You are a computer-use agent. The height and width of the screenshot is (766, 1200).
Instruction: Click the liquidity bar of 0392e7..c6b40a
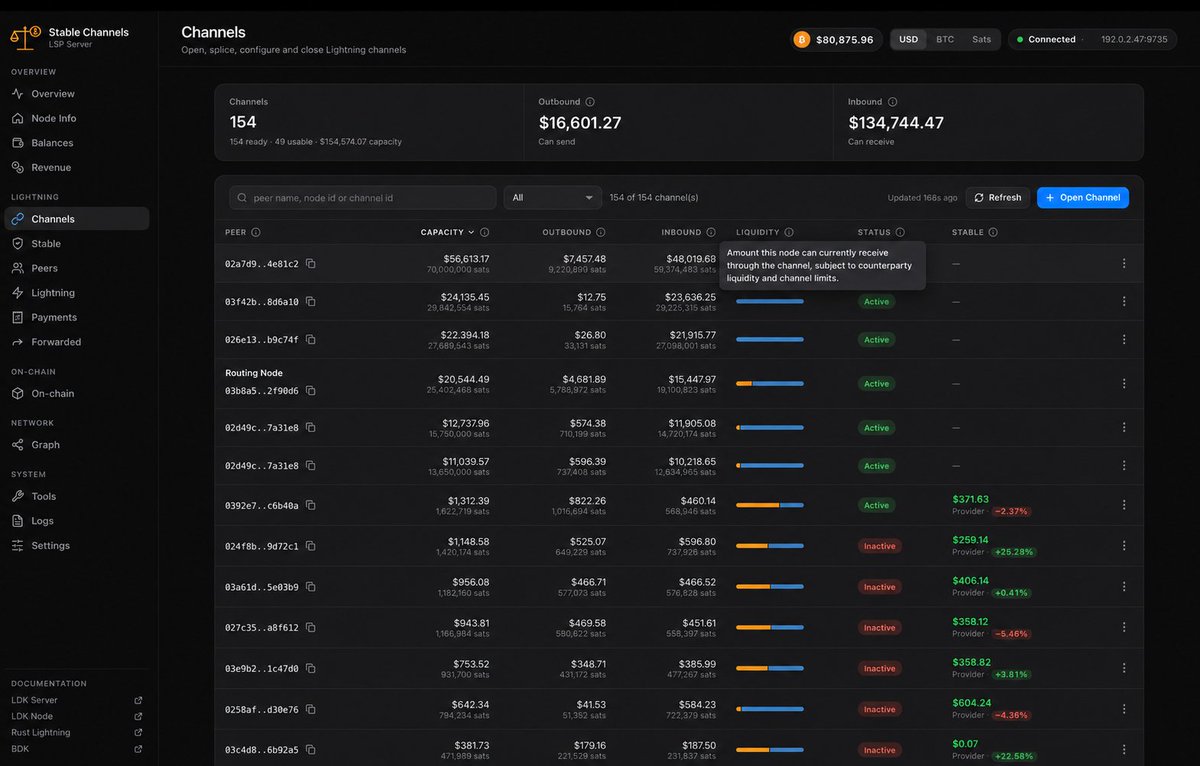click(x=770, y=506)
